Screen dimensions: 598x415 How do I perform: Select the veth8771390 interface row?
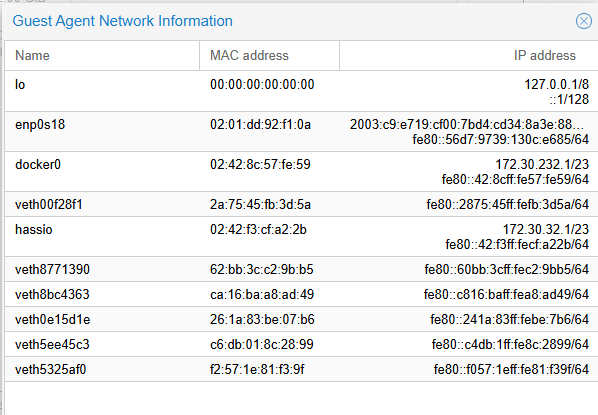coord(301,269)
